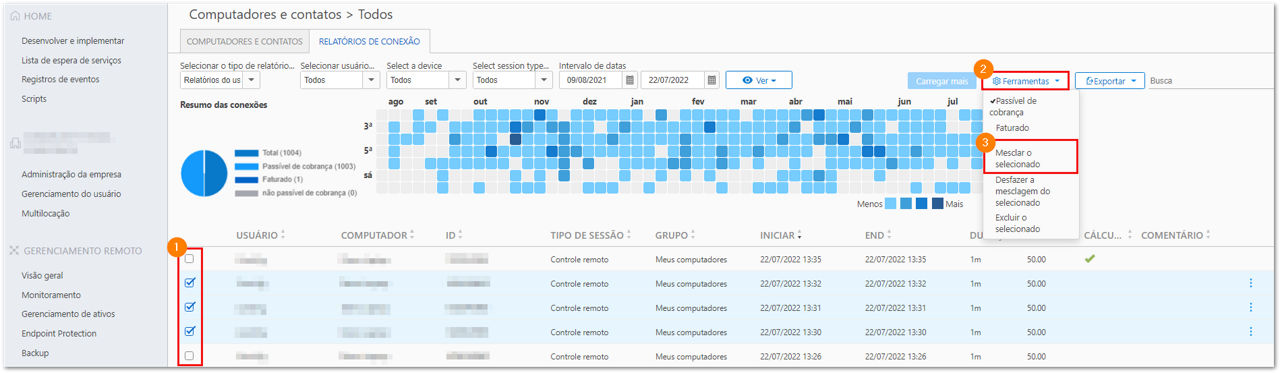This screenshot has width=1280, height=373.
Task: Sort table by COMPUTADOR column arrows
Action: [411, 235]
